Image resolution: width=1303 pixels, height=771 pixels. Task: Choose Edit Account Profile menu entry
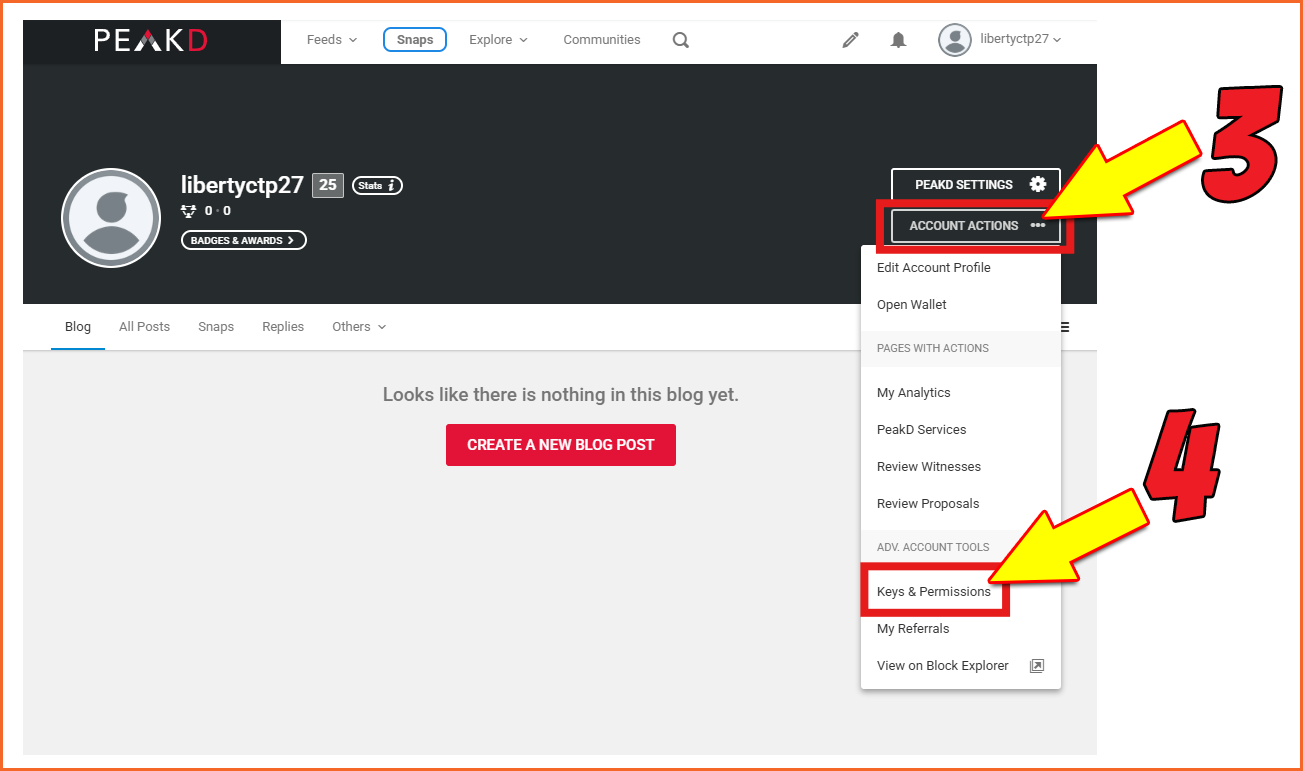coord(961,268)
